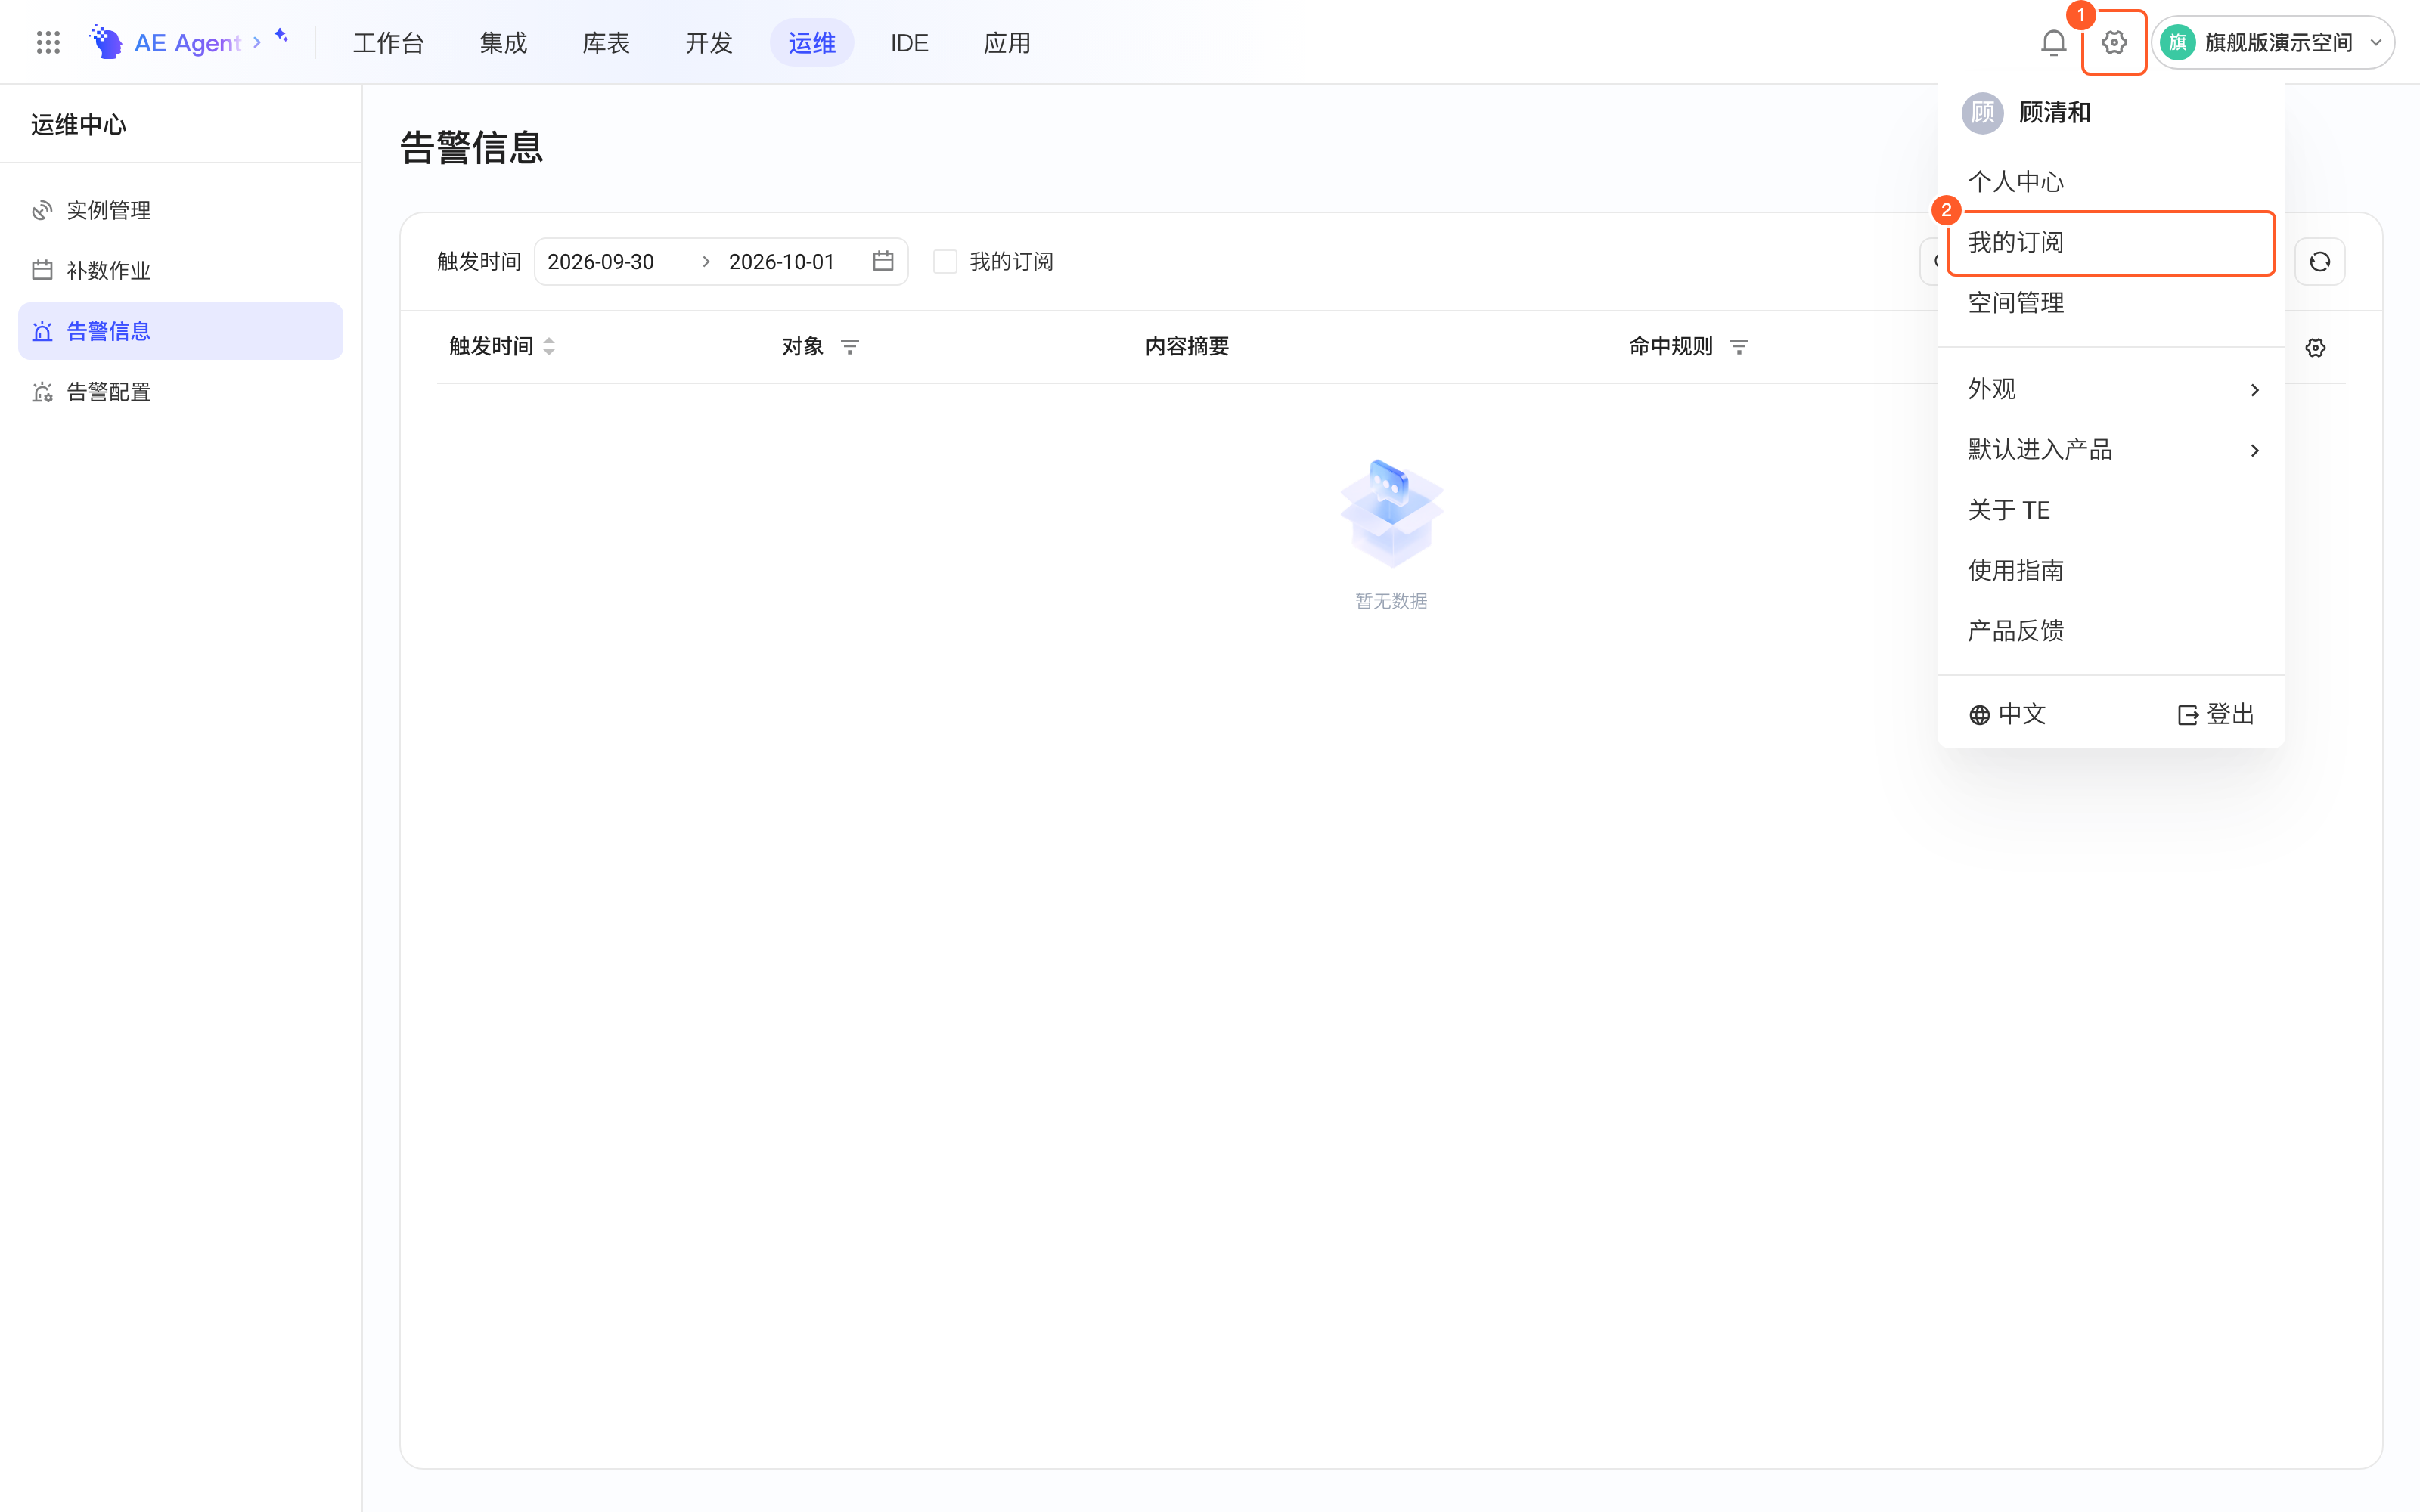Switch to the 集成 tab

point(503,43)
